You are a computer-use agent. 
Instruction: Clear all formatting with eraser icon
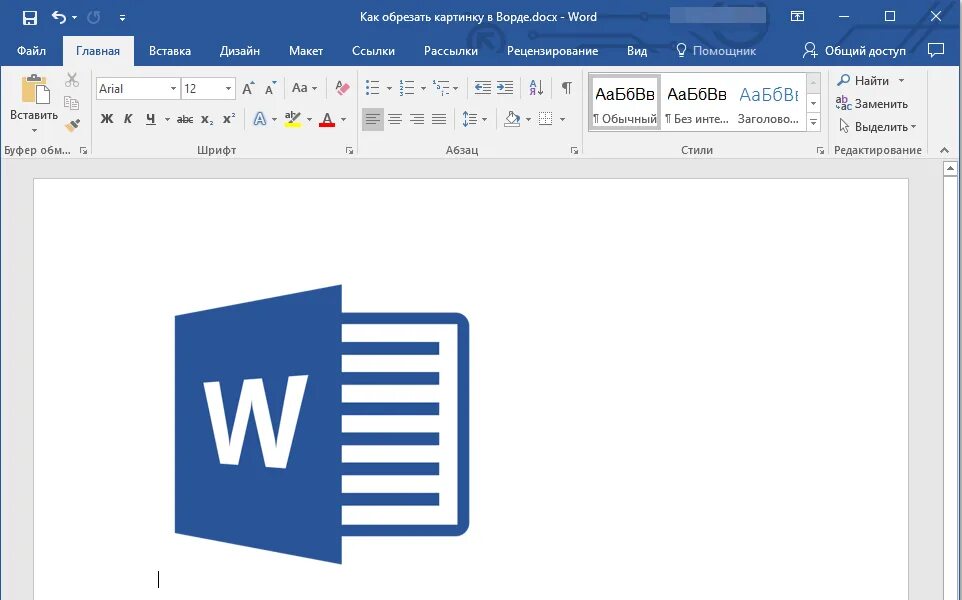click(x=342, y=88)
